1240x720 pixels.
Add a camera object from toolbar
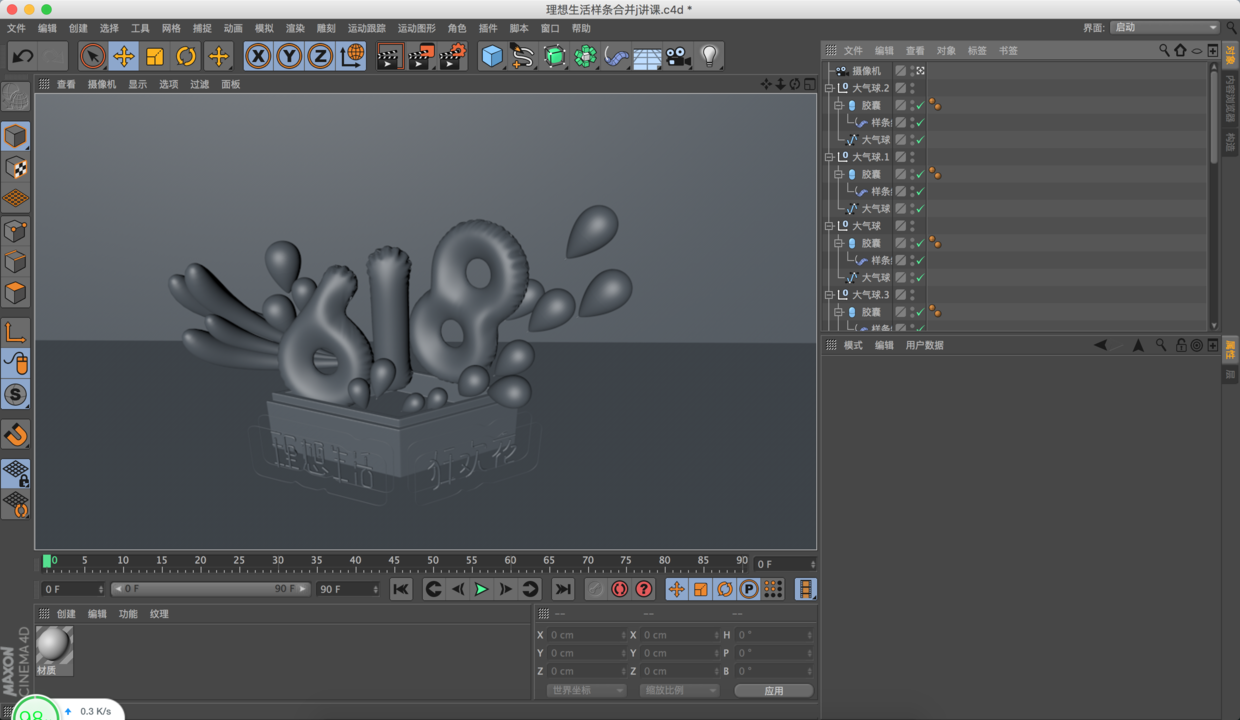coord(678,56)
